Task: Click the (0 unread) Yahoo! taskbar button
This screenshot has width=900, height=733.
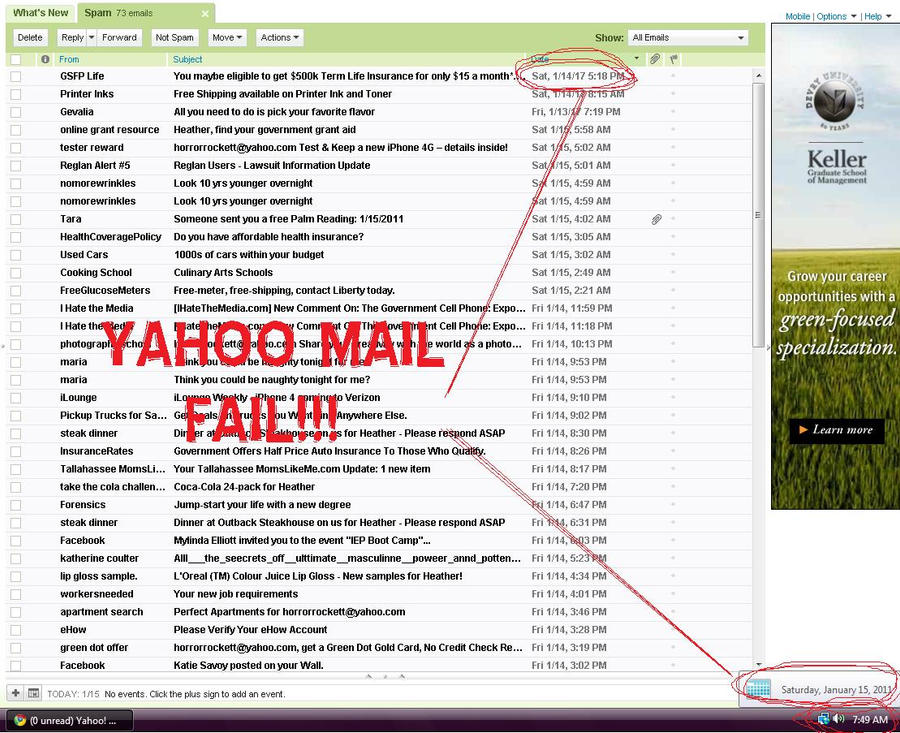Action: 69,720
